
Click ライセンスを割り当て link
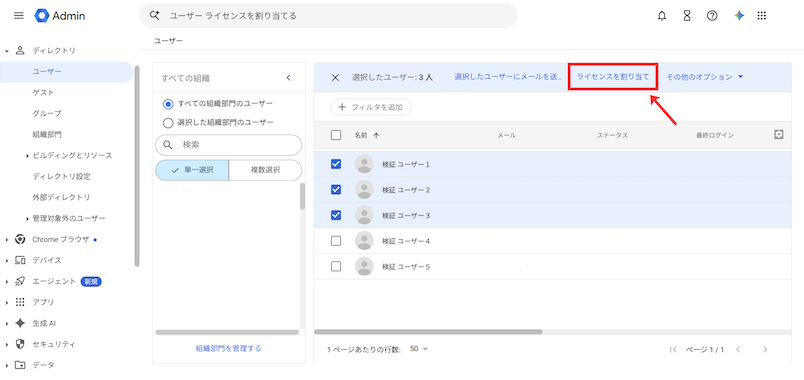click(x=613, y=77)
